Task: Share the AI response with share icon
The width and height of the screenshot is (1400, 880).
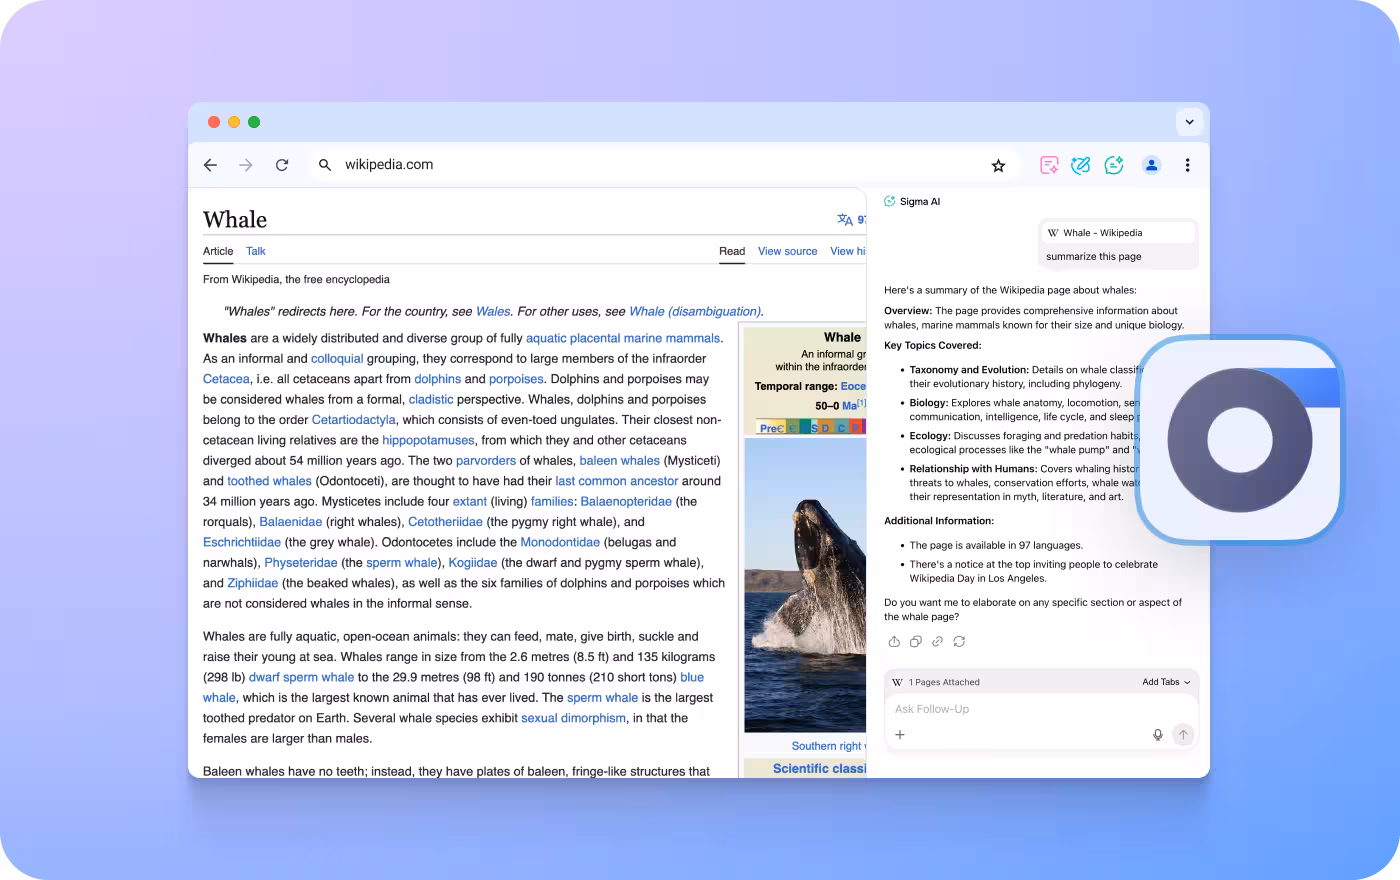Action: (894, 642)
